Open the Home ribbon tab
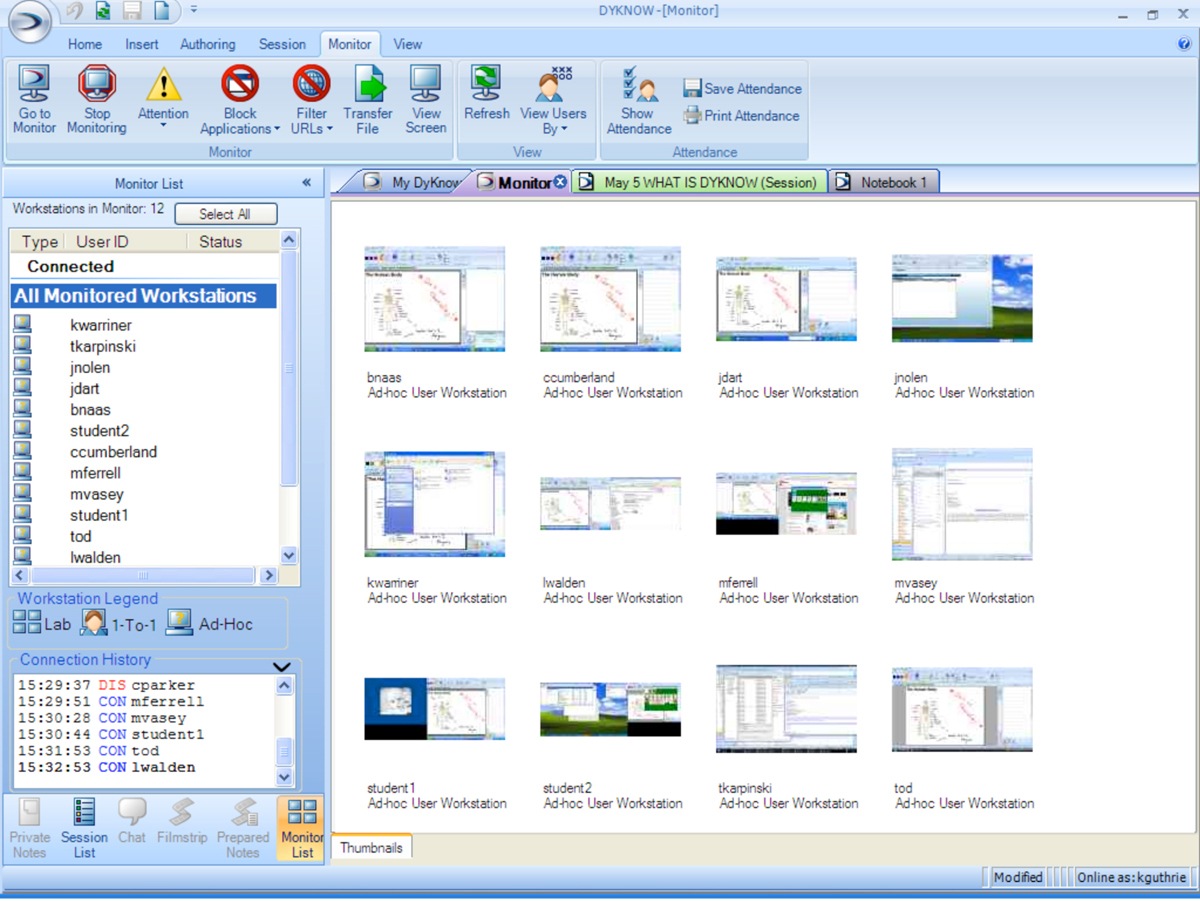 [85, 44]
